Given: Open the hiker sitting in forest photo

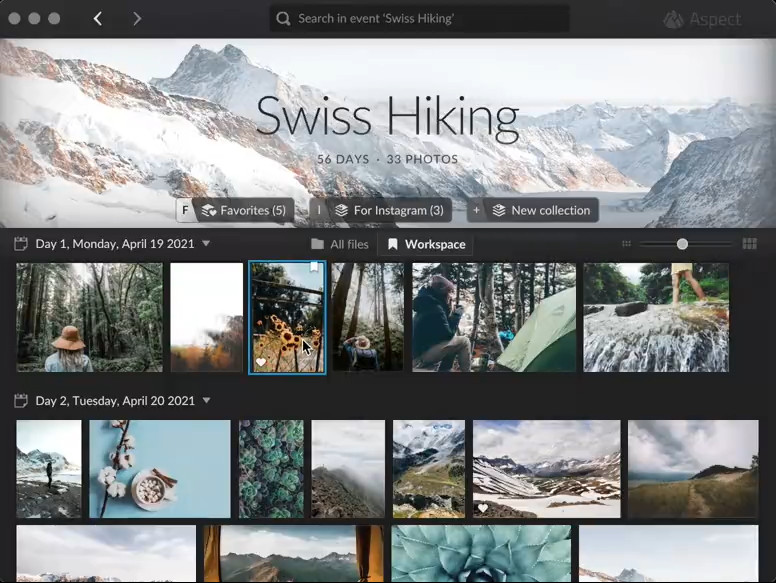Looking at the screenshot, I should coord(368,317).
